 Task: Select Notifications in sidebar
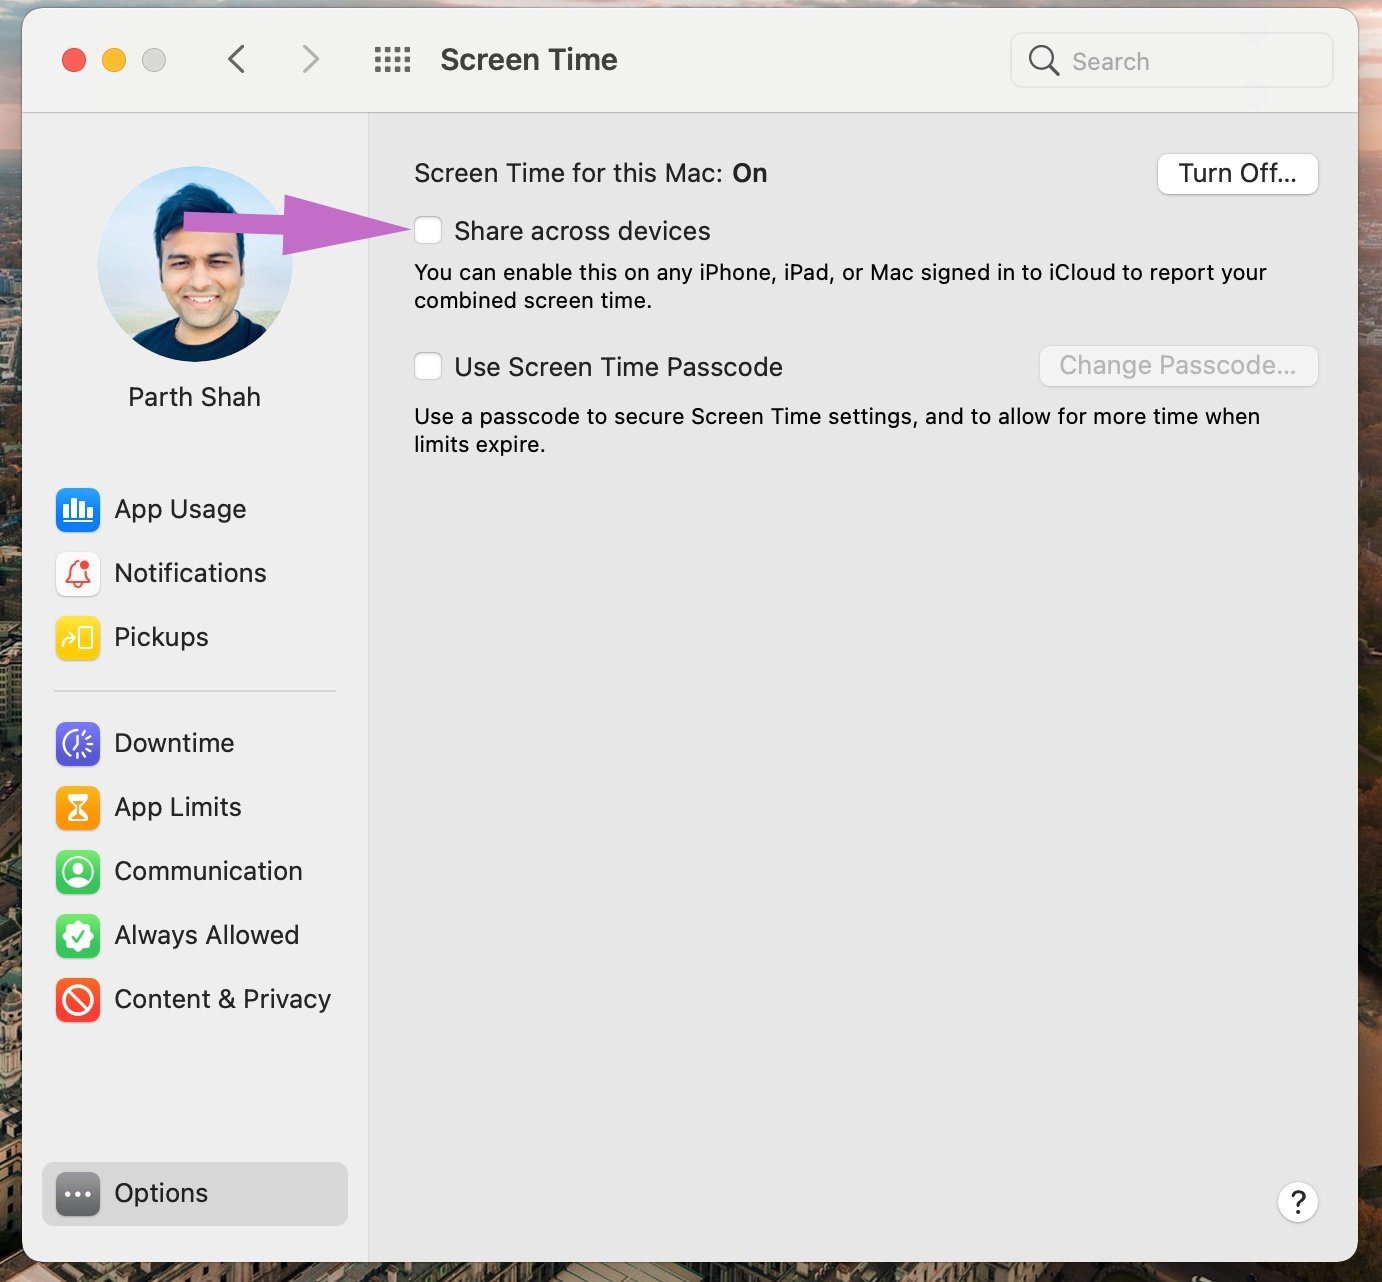[190, 573]
